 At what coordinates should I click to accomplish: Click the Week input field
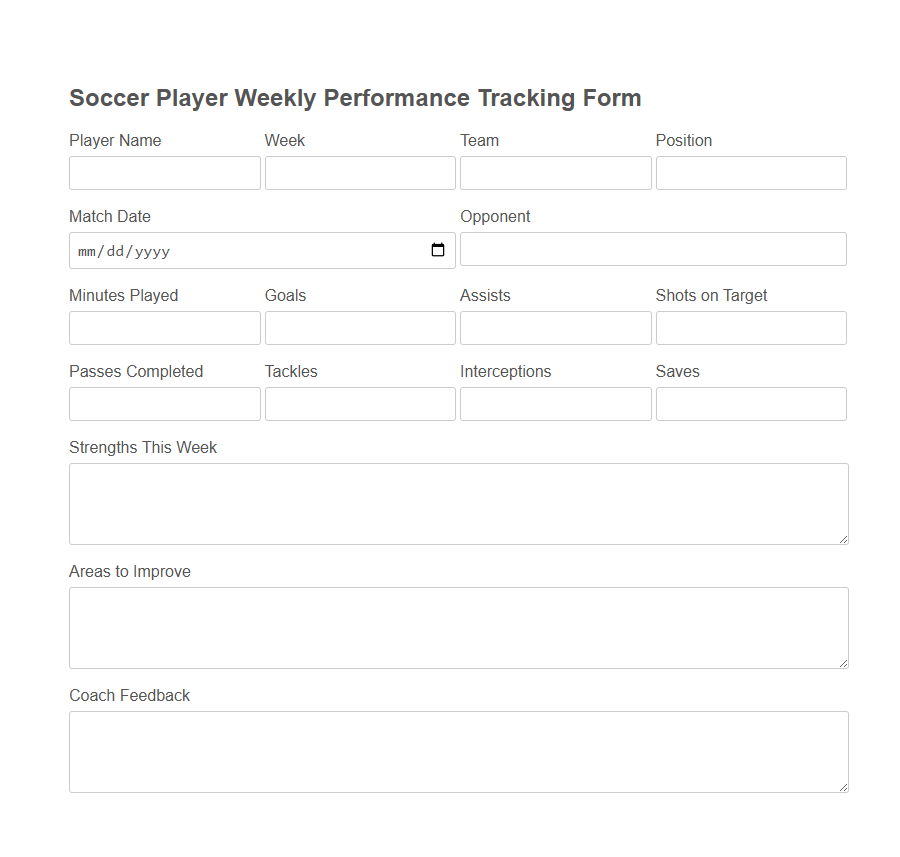pyautogui.click(x=359, y=172)
